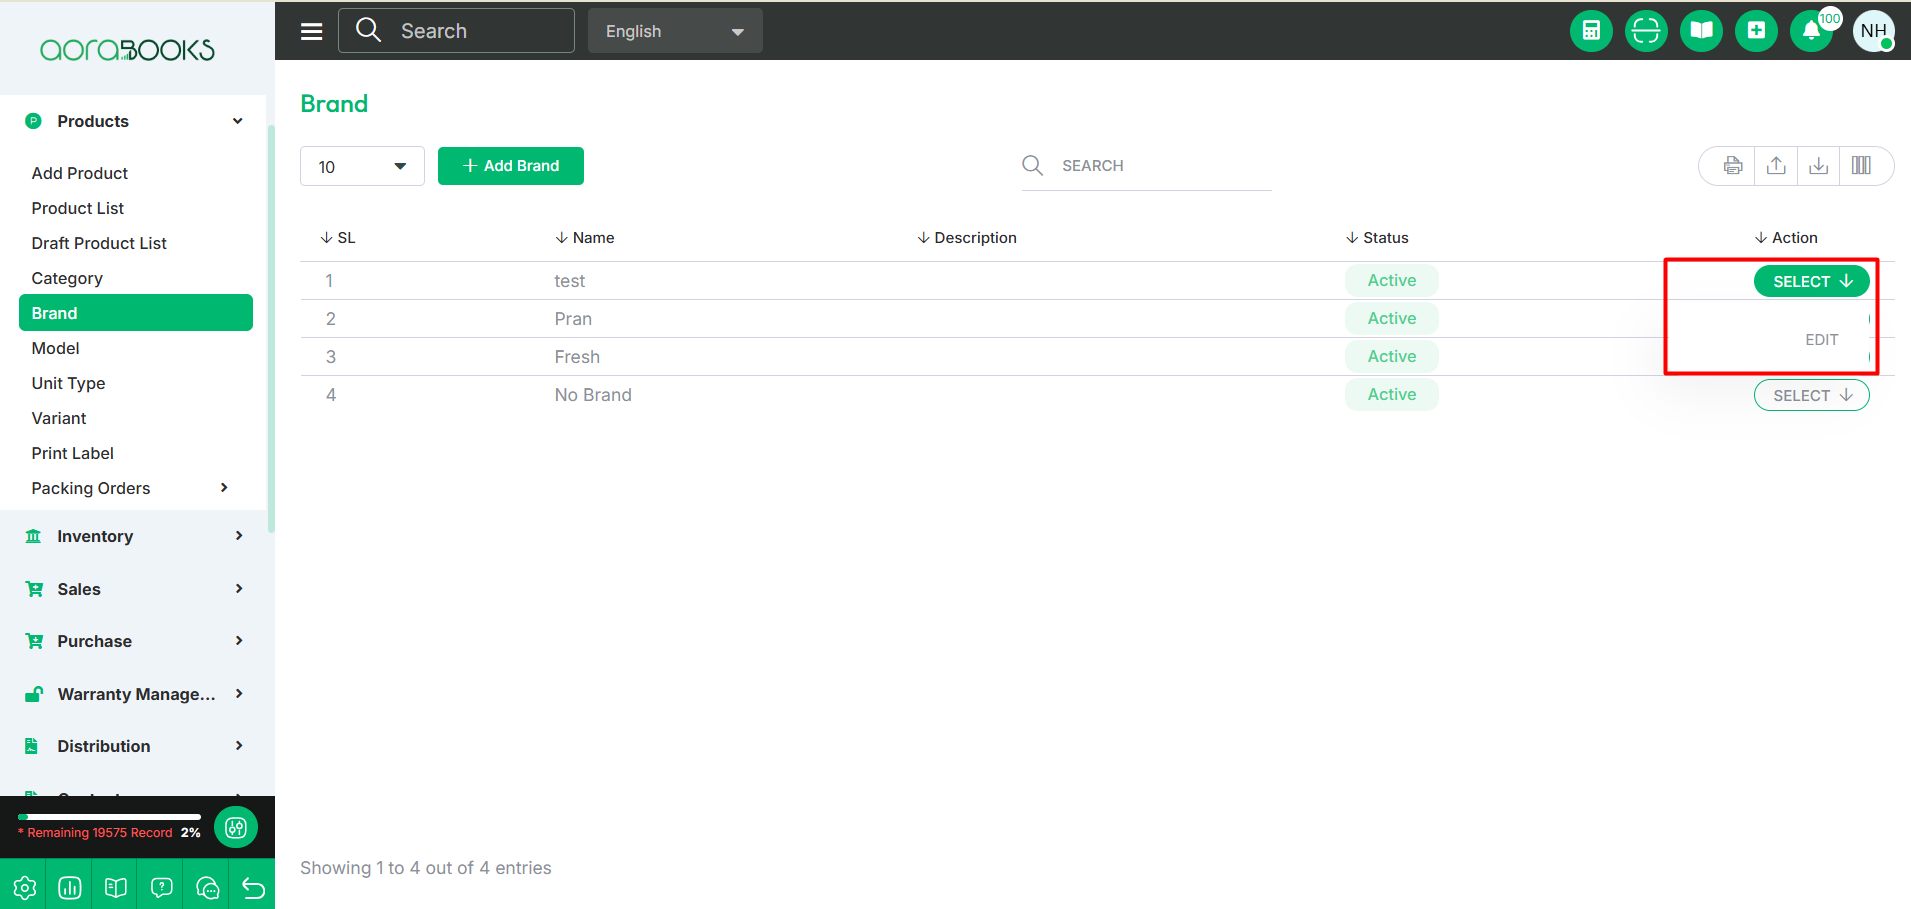Open the Variant page
Viewport: 1911px width, 909px height.
point(59,418)
